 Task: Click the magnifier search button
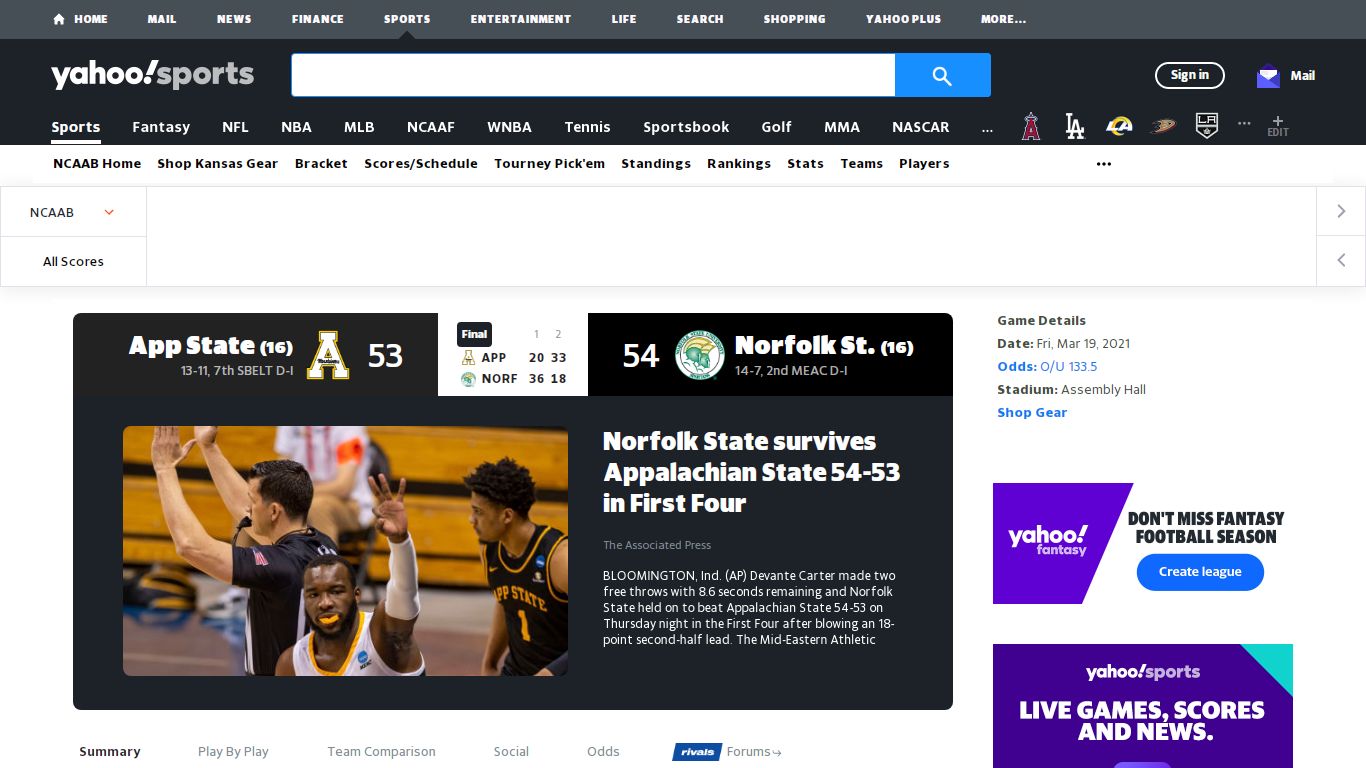coord(942,75)
